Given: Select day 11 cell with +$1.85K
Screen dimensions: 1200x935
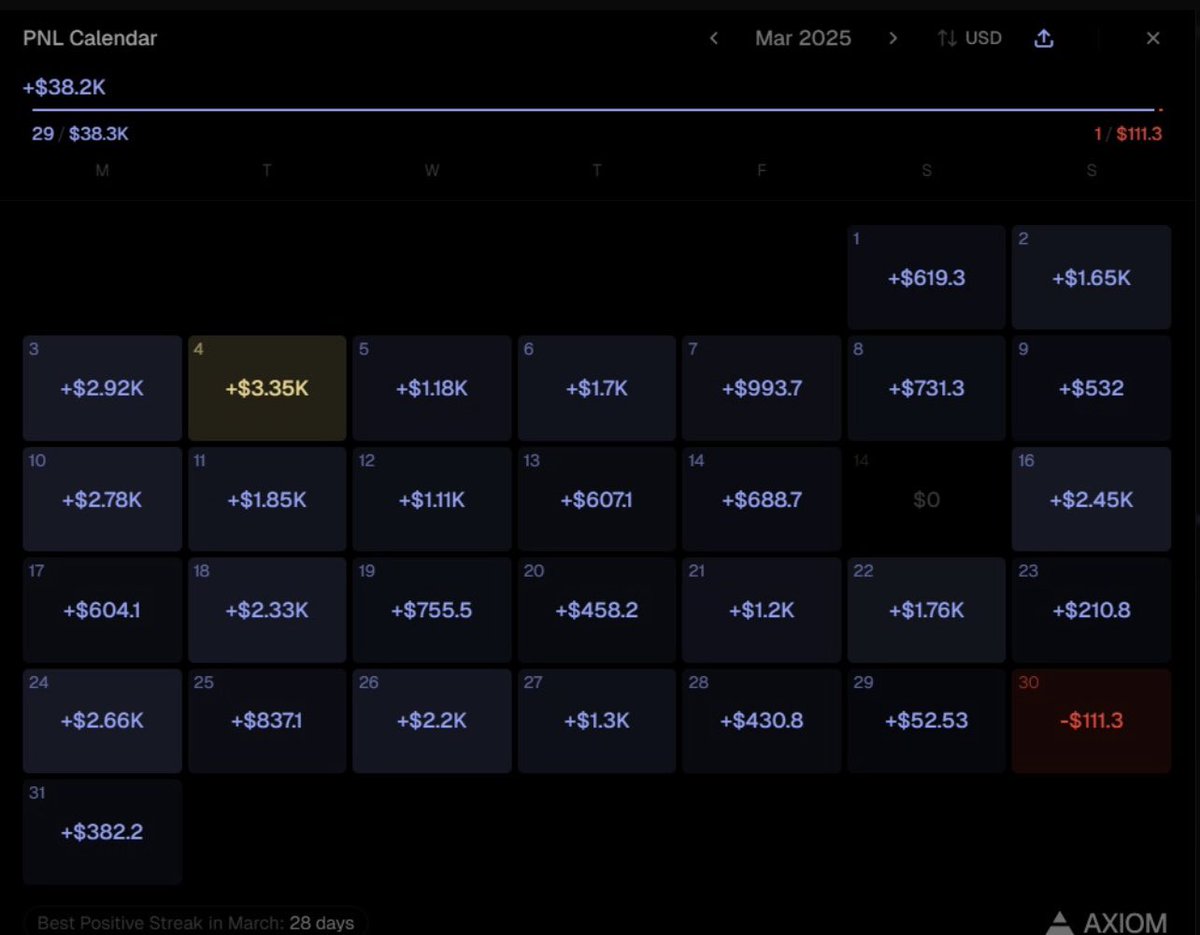Looking at the screenshot, I should point(267,499).
